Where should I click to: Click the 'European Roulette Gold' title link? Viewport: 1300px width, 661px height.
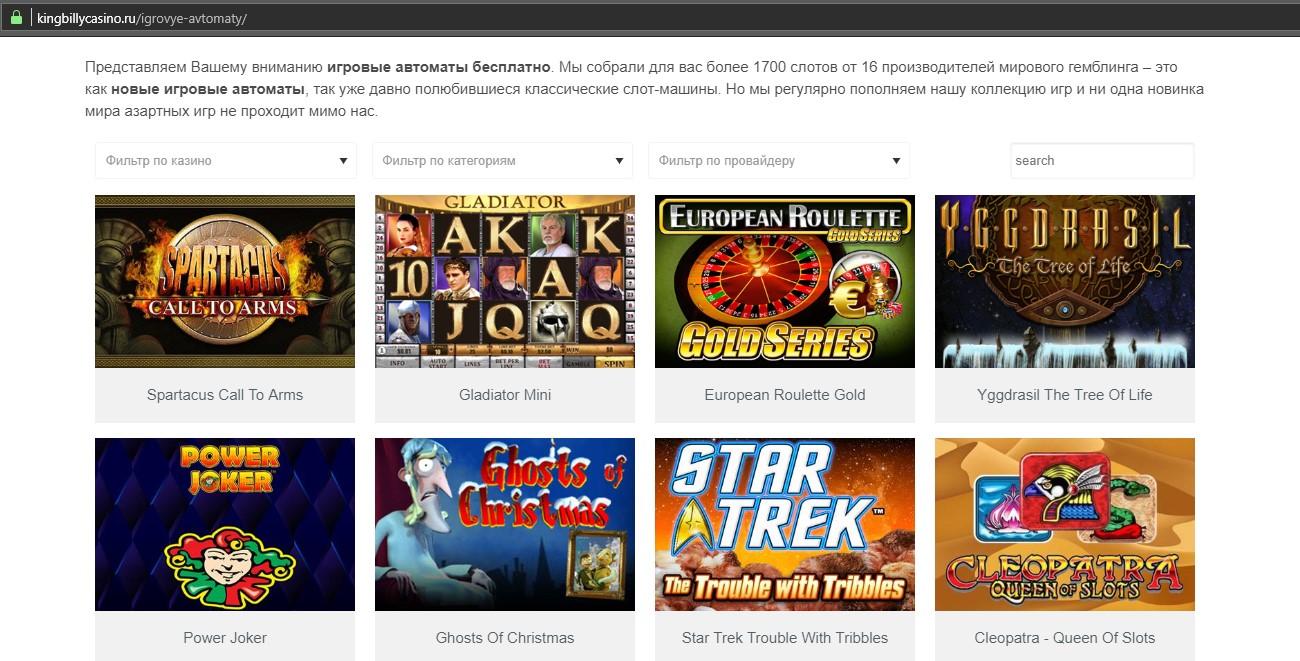pos(785,395)
